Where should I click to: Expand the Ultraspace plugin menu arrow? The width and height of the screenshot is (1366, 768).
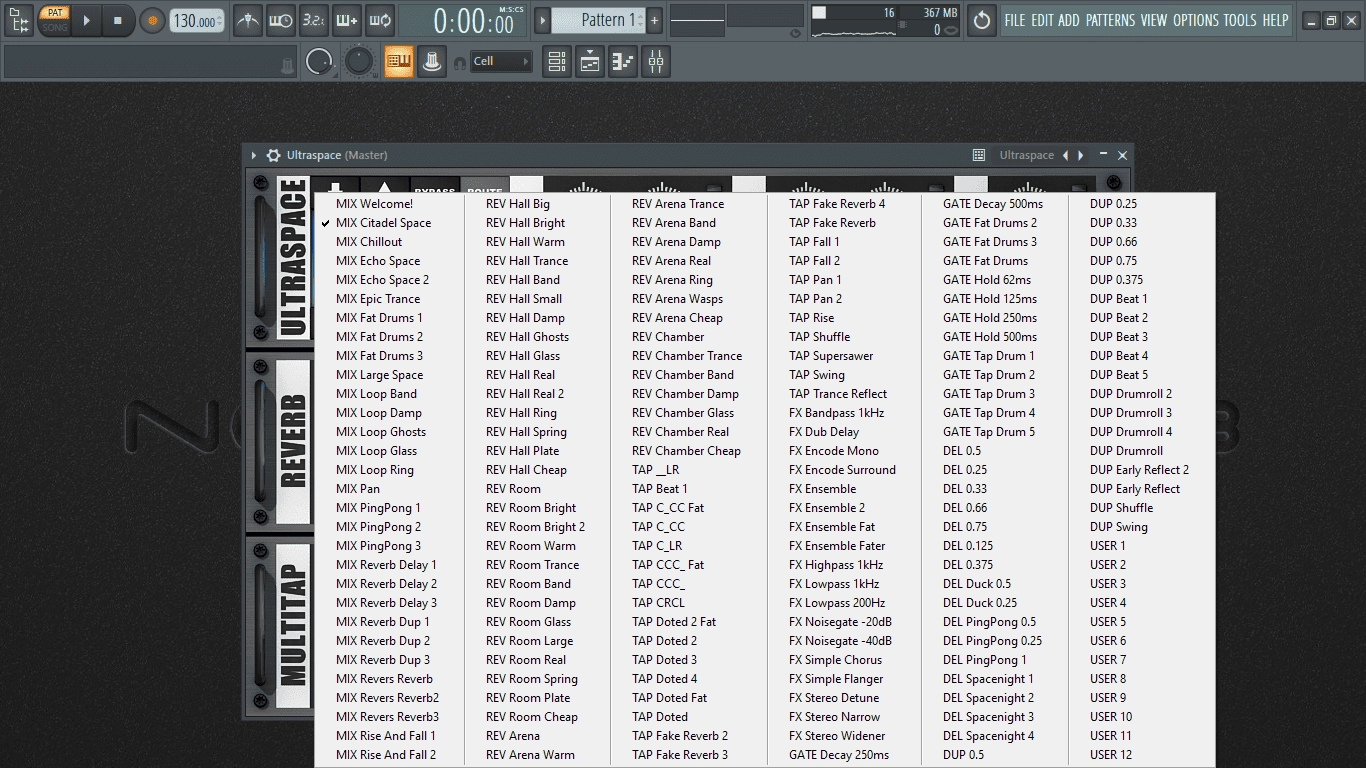tap(254, 155)
